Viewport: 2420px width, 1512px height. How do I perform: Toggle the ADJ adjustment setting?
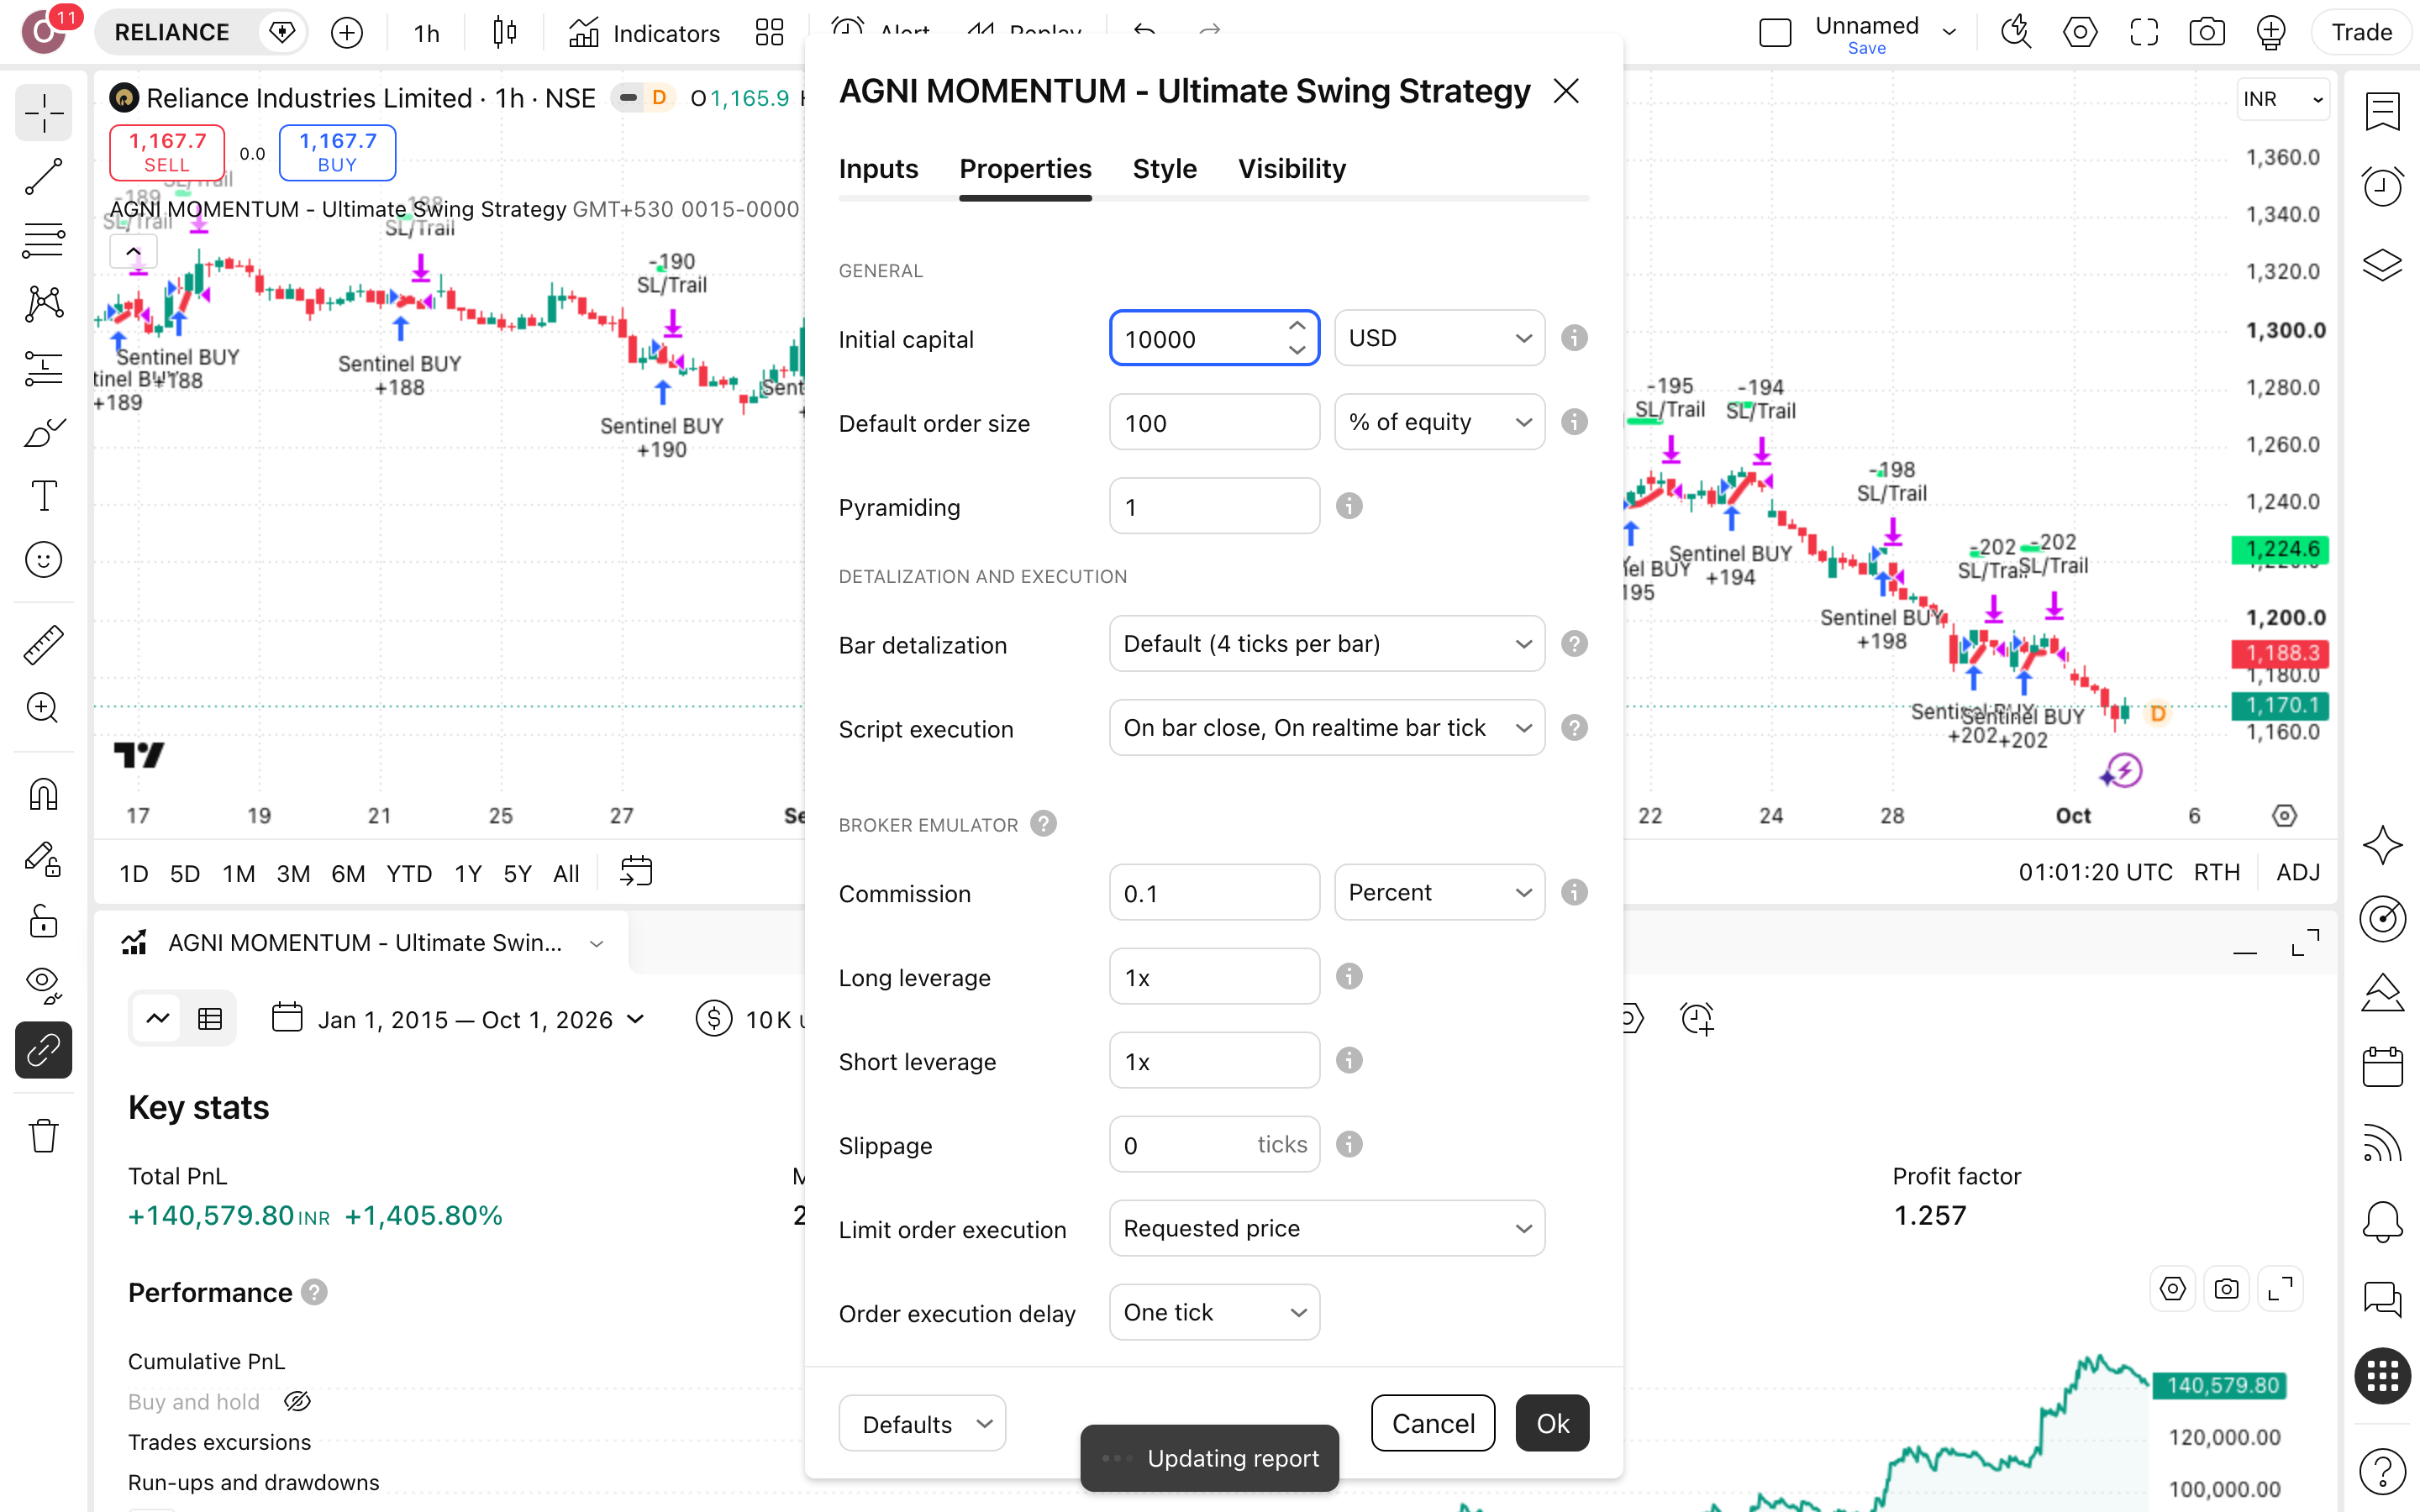pyautogui.click(x=2298, y=872)
